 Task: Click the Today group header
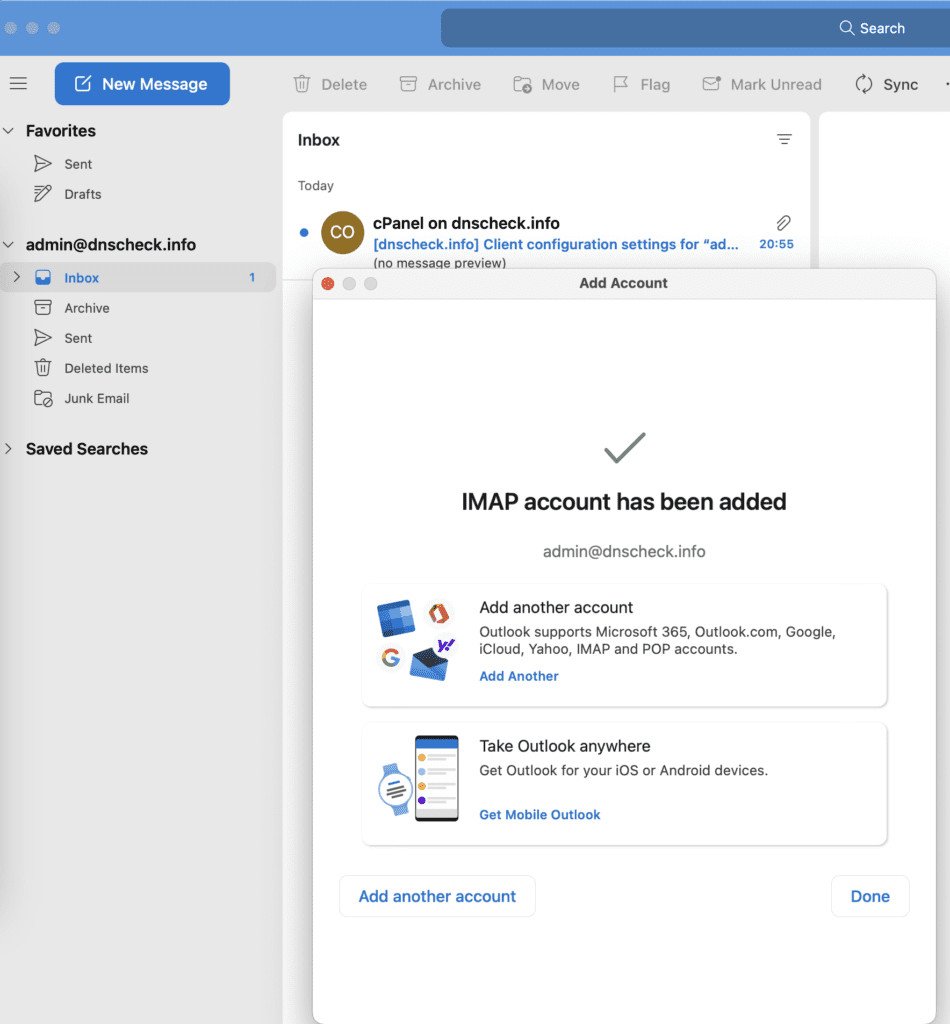pos(315,185)
